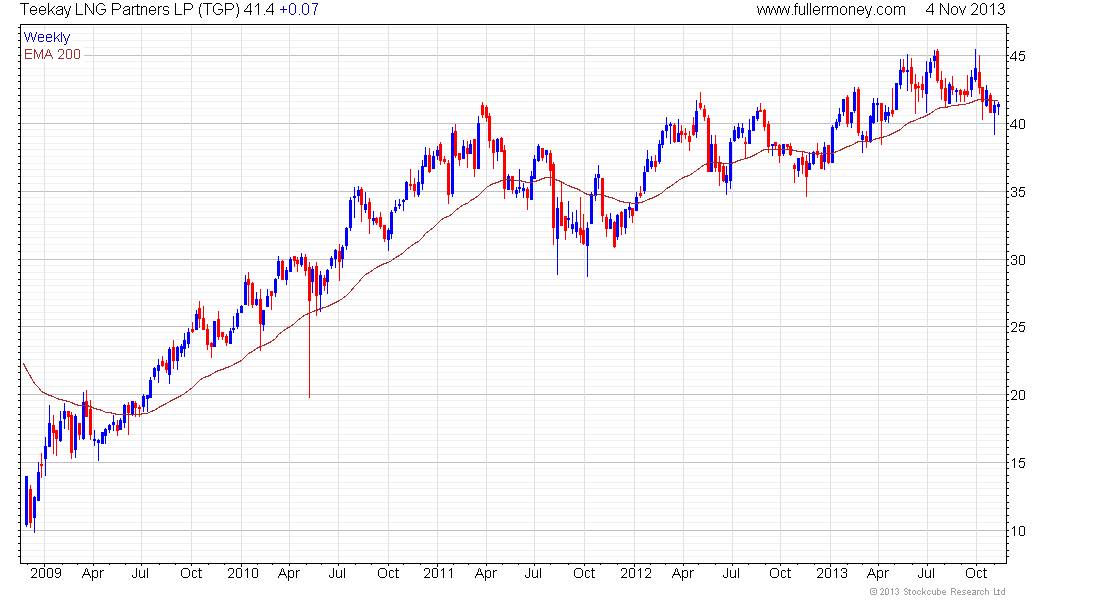Click the '© 2013 Stockcube Research Ltd' copyright text
Screen dimensions: 1100x600
point(938,592)
